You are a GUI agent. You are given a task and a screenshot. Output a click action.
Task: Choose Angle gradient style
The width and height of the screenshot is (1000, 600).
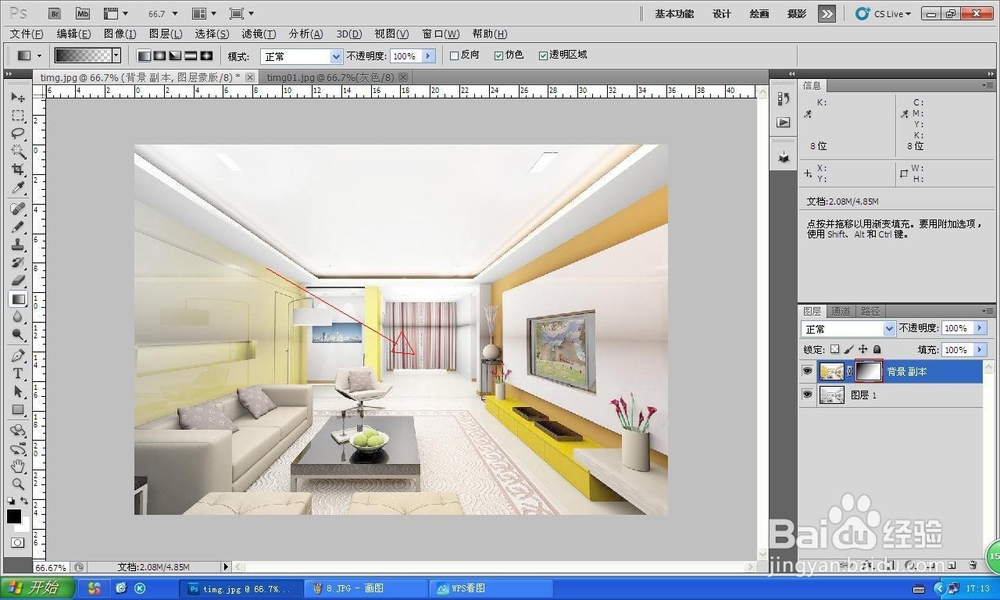[x=175, y=56]
